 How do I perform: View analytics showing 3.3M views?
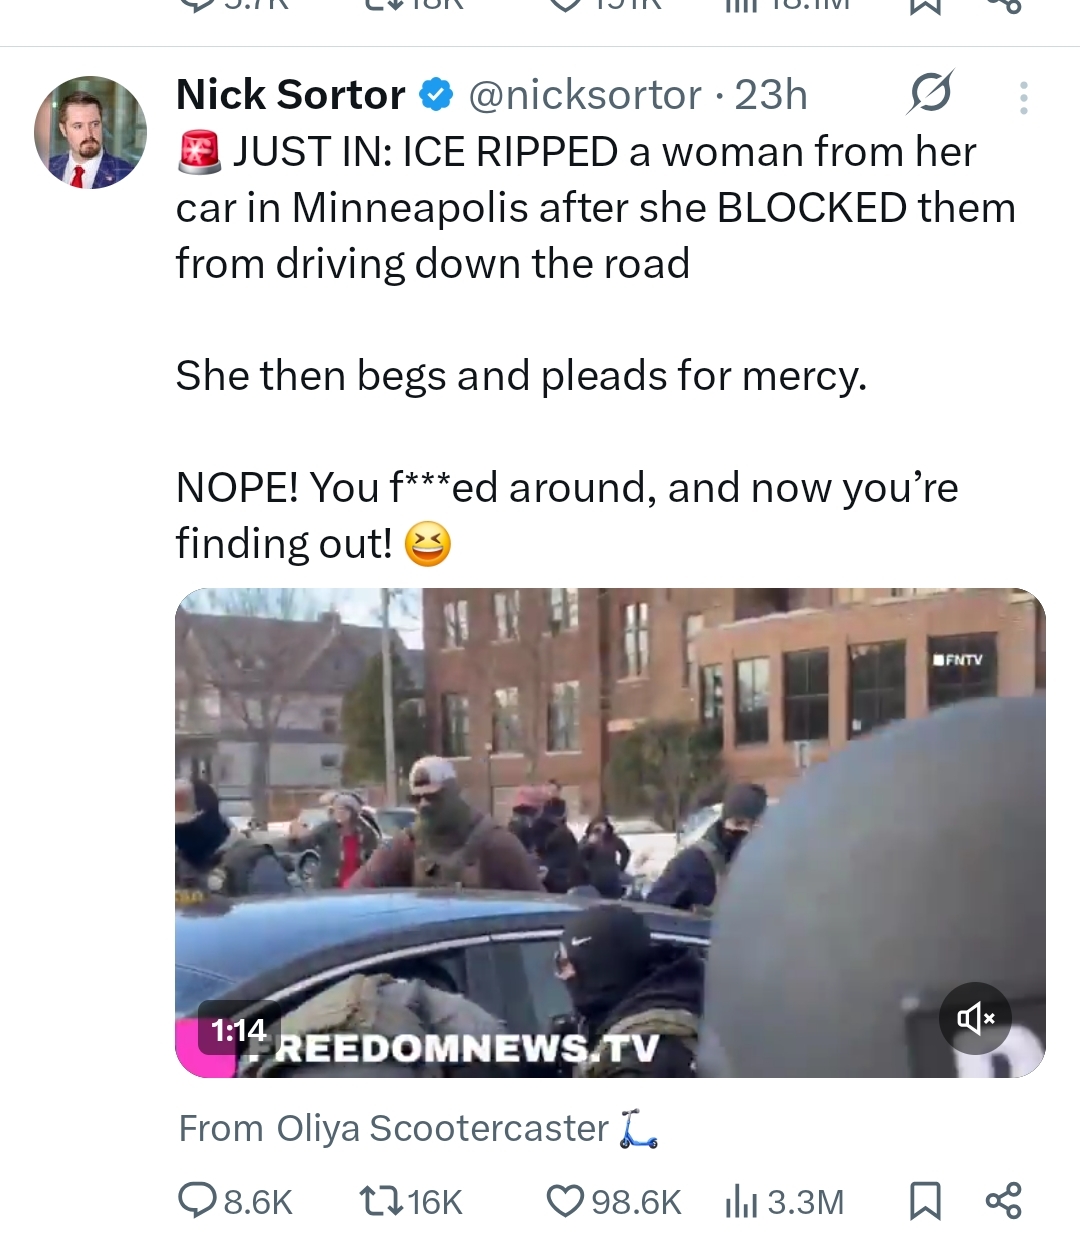tap(785, 1201)
